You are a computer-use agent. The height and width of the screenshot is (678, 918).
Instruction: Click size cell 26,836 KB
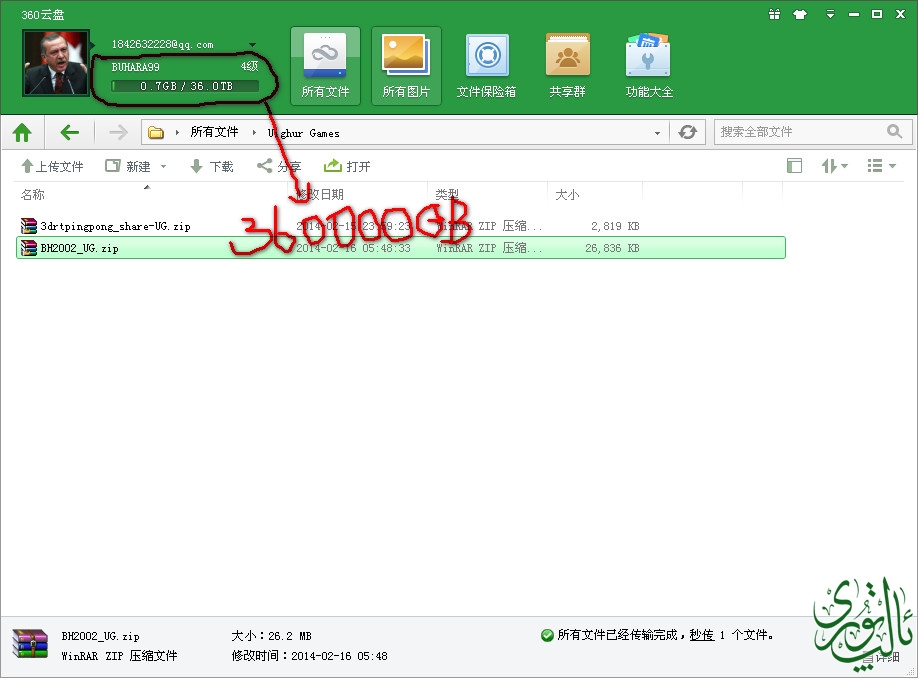pyautogui.click(x=612, y=248)
